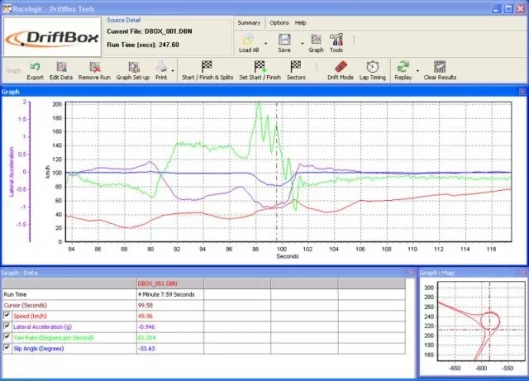Image resolution: width=529 pixels, height=381 pixels.
Task: Close the Graph : Data panel
Action: click(x=411, y=272)
